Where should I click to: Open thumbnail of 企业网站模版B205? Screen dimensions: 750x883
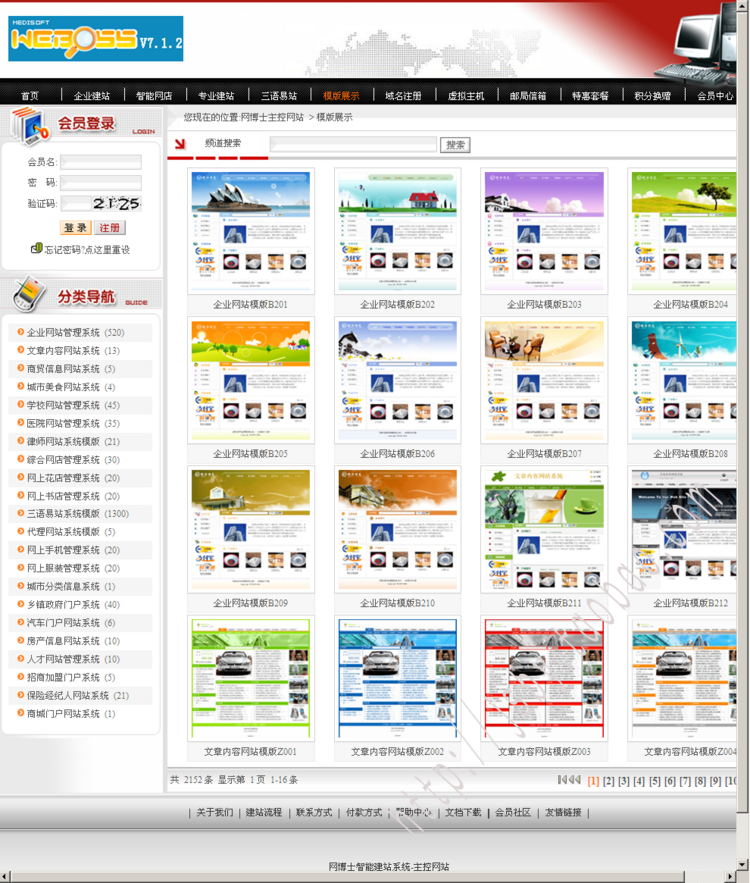(x=251, y=380)
